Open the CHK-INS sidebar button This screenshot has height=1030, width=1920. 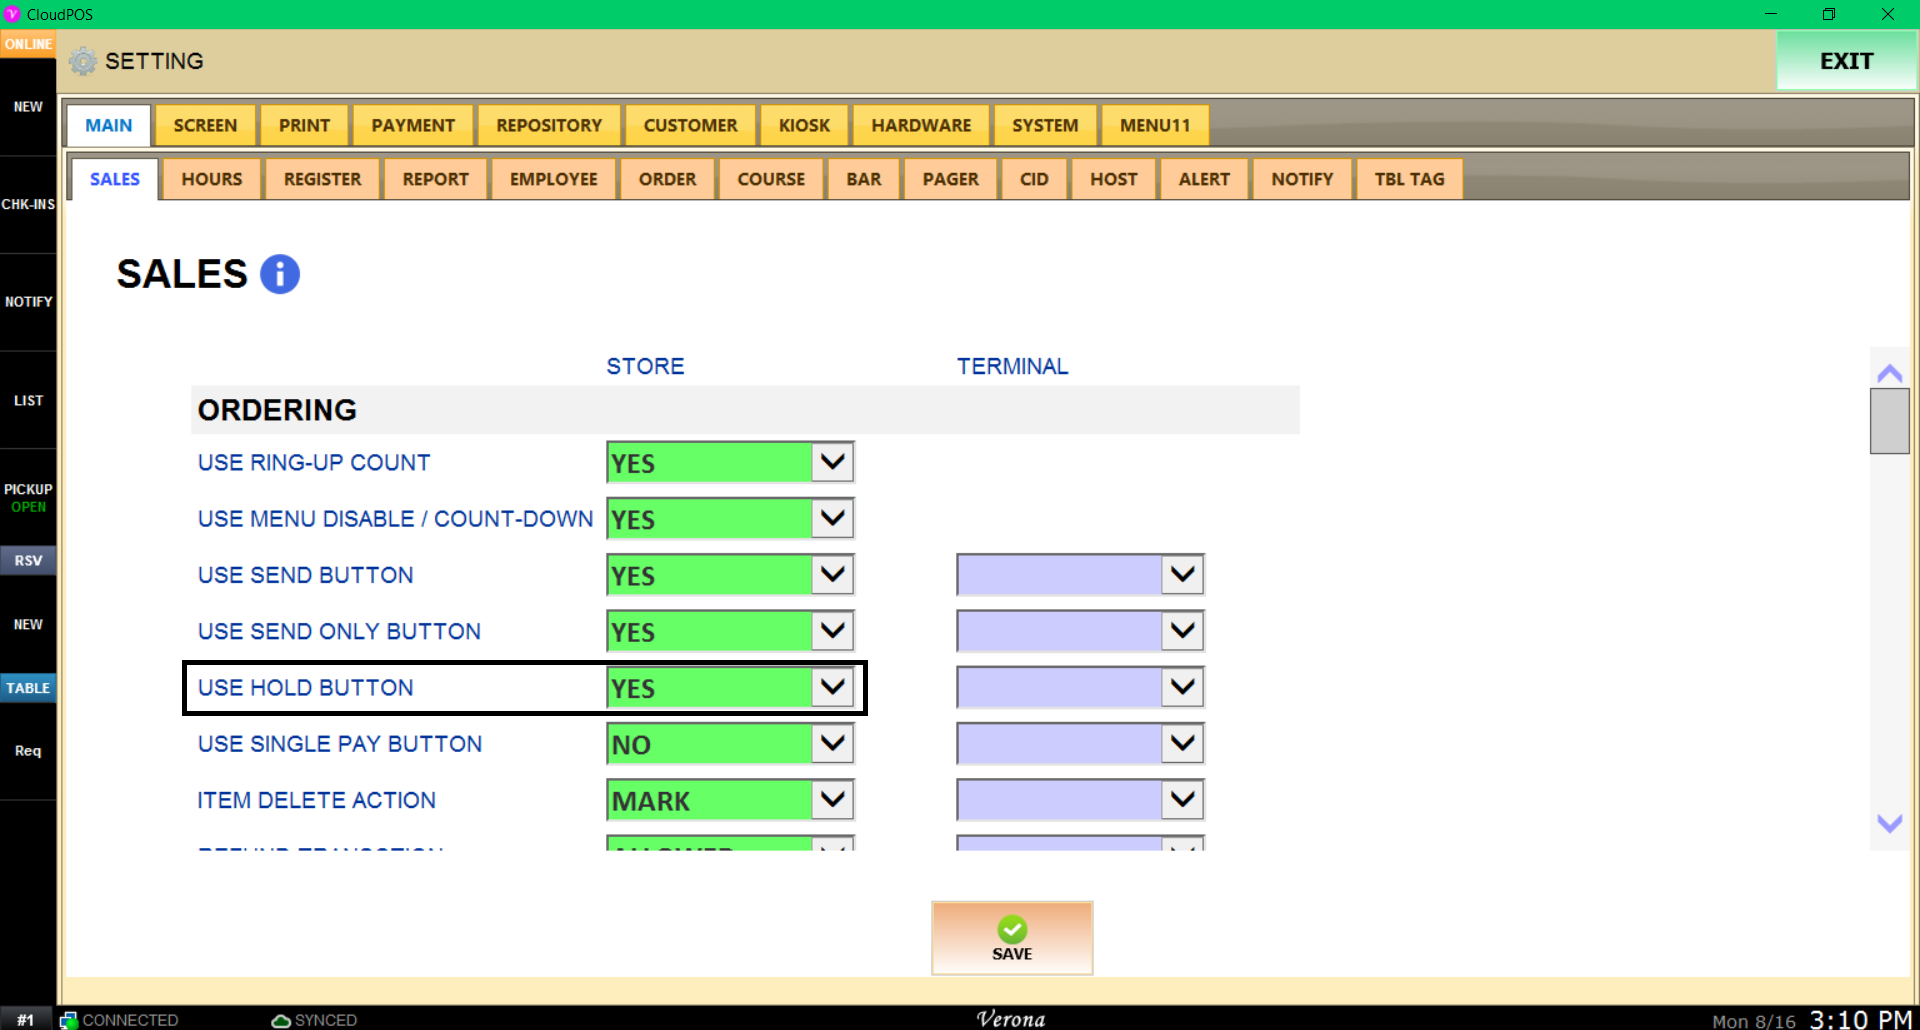click(x=28, y=204)
